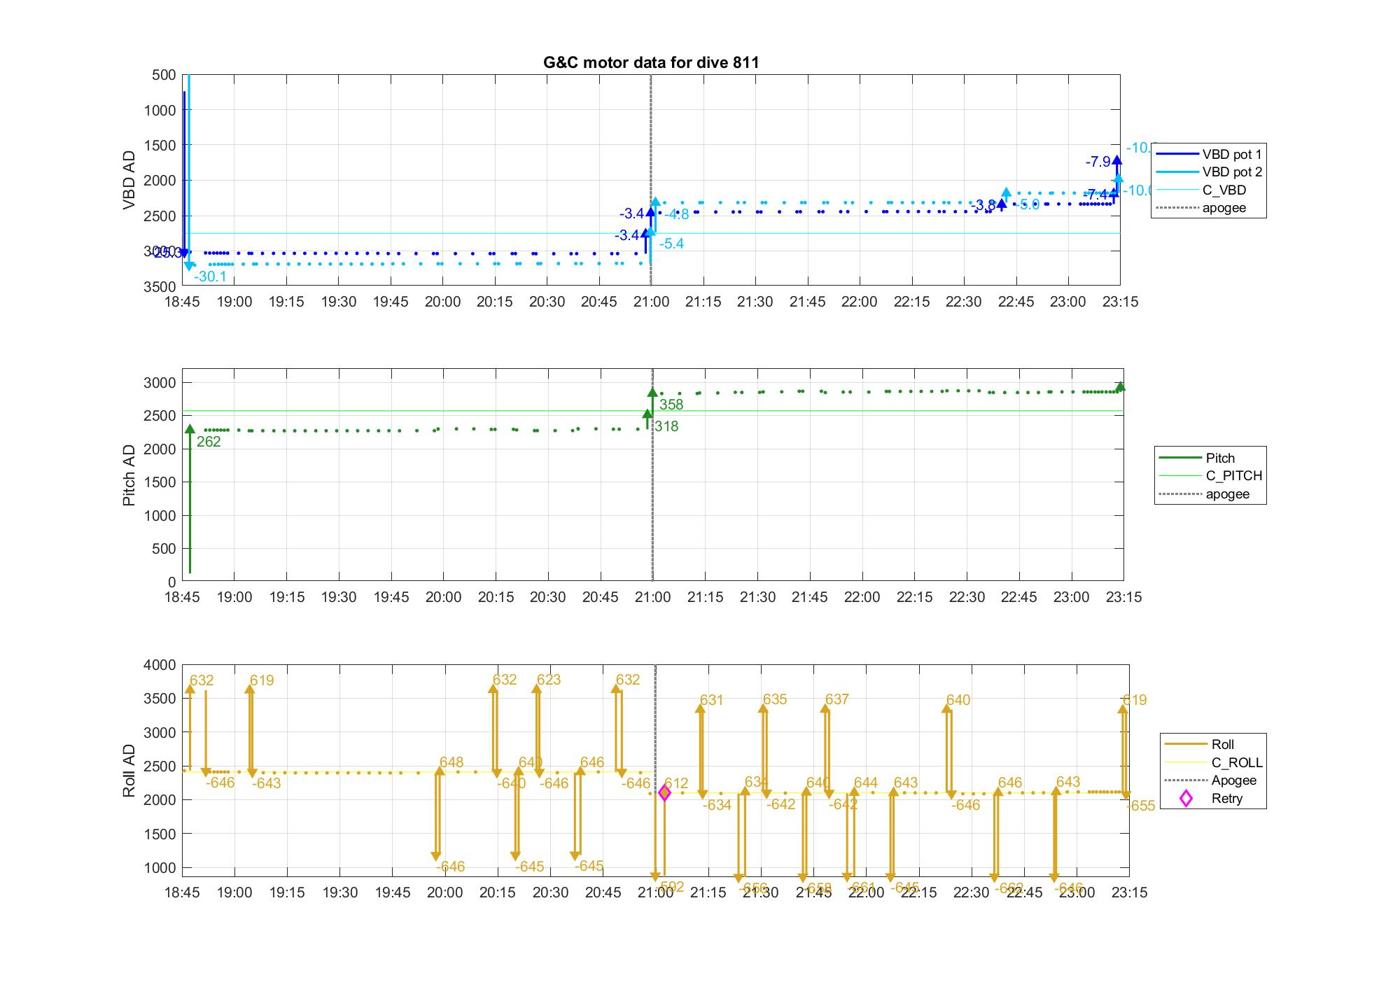1400x986 pixels.
Task: Click the "637" data label in the Roll plot
Action: pyautogui.click(x=837, y=700)
